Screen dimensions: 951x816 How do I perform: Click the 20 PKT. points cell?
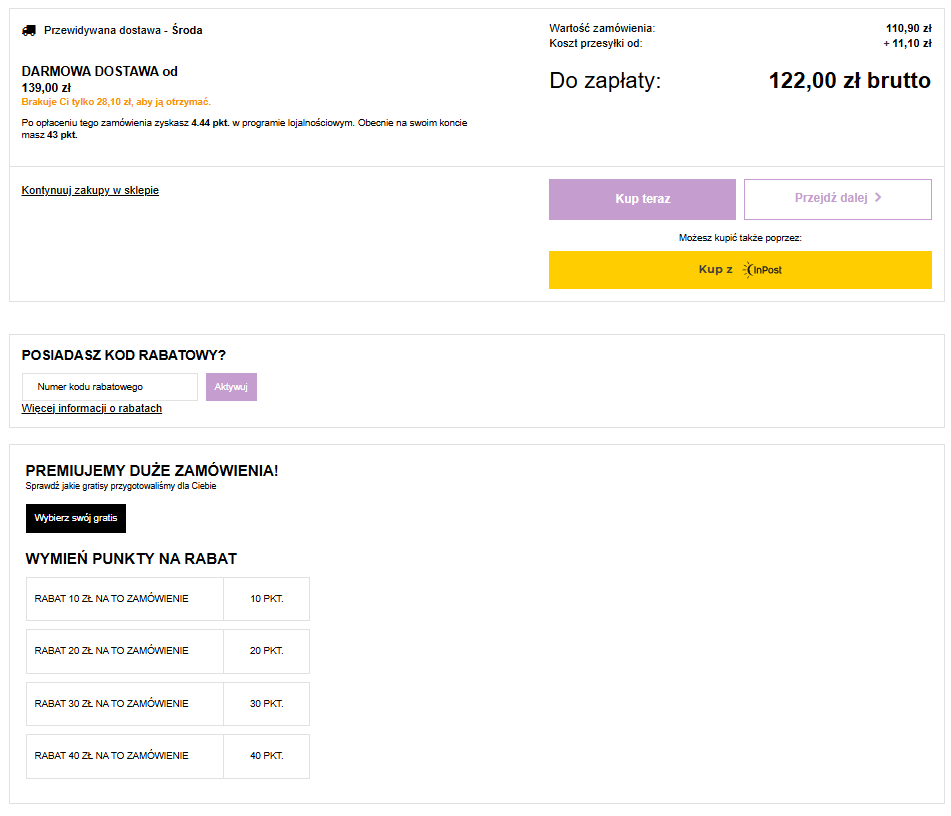coord(267,651)
